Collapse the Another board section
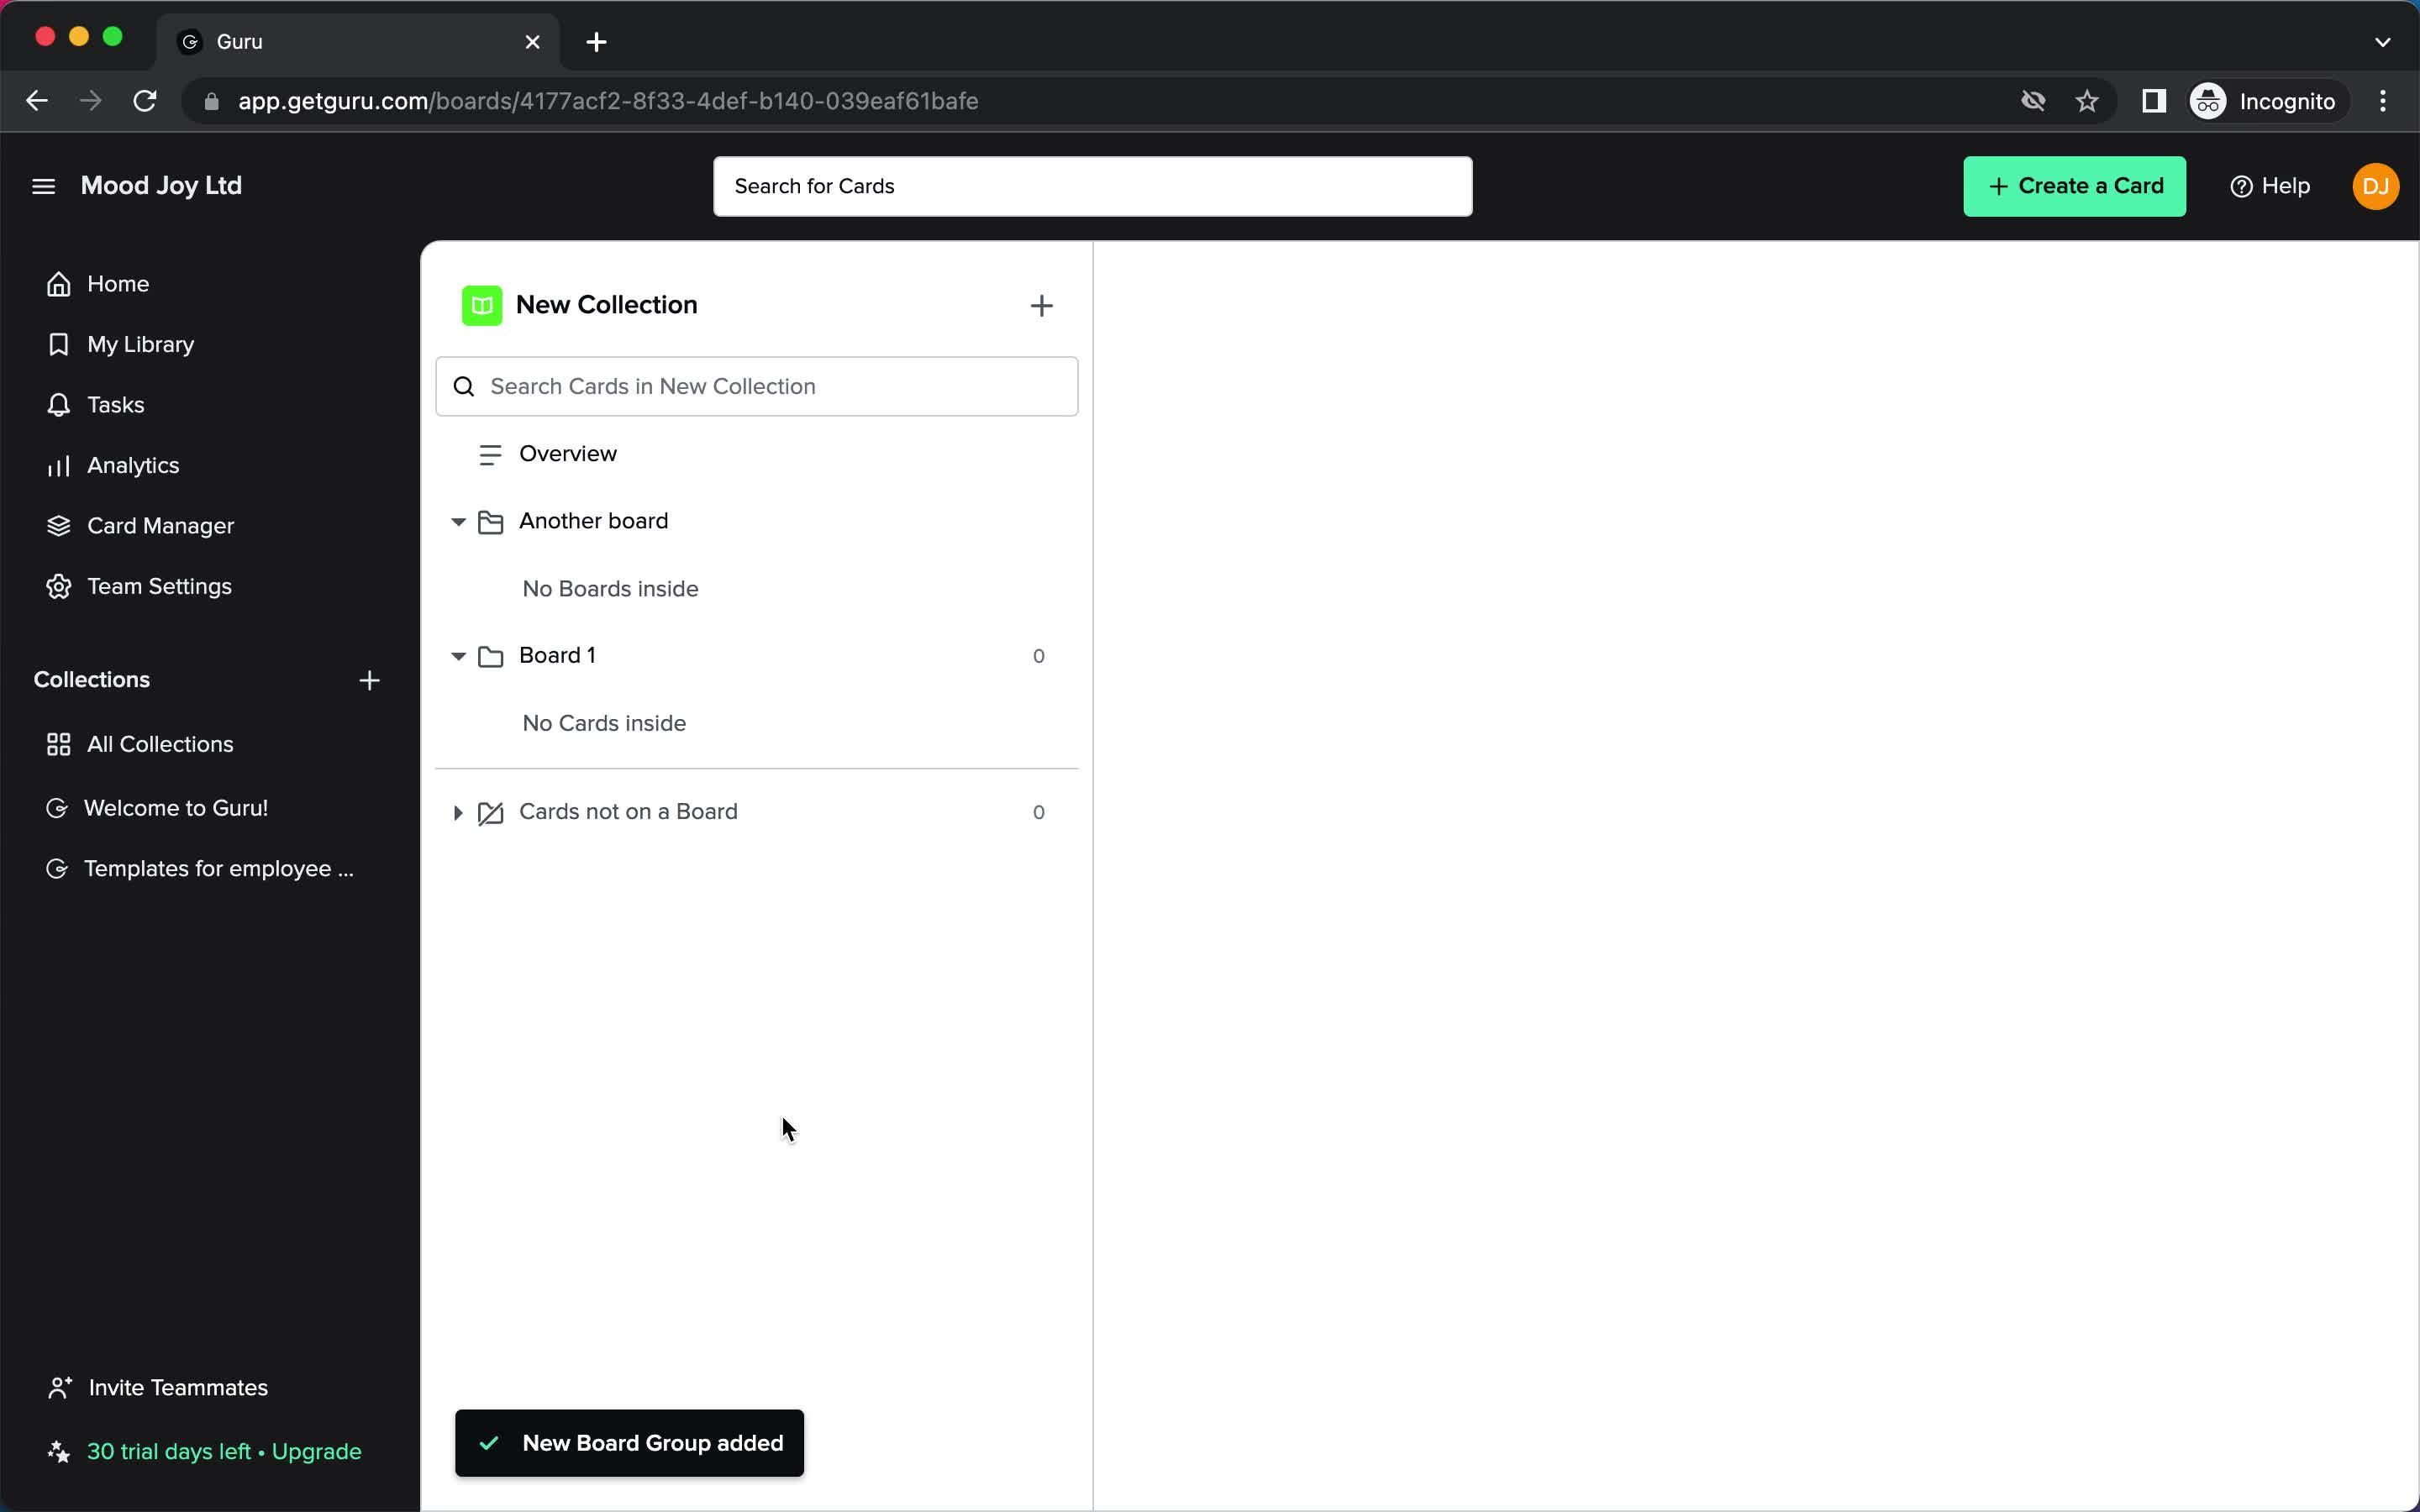 click(458, 521)
